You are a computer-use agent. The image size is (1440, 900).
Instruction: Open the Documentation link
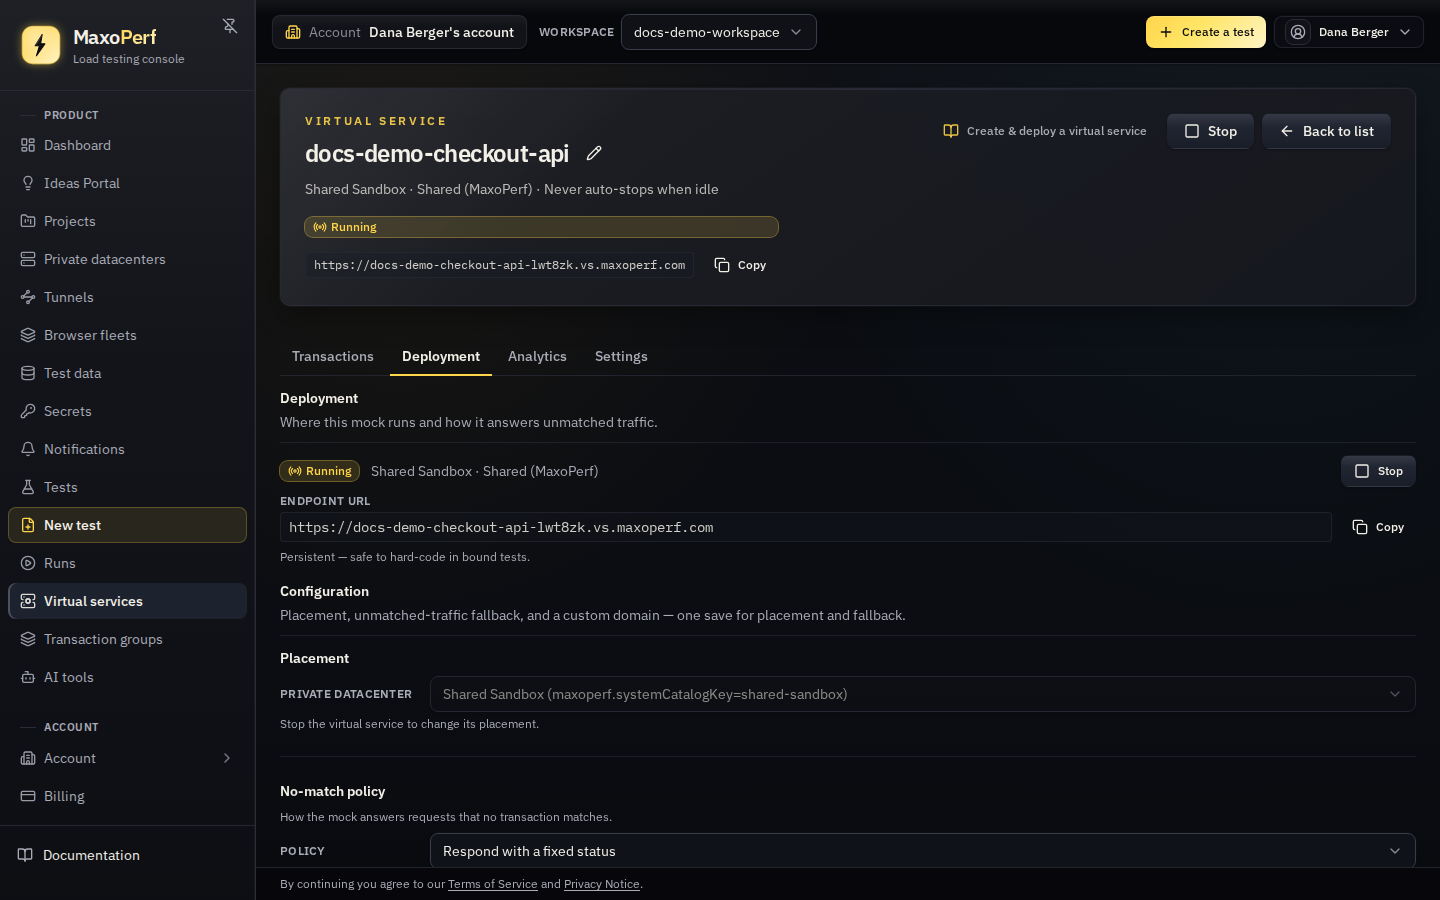pos(128,855)
